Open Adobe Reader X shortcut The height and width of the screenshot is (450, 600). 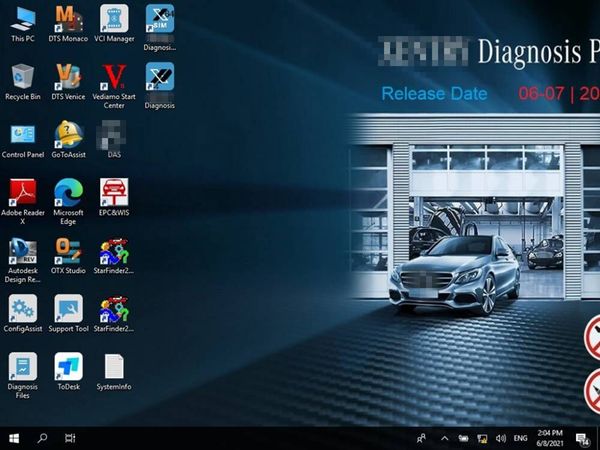(23, 202)
